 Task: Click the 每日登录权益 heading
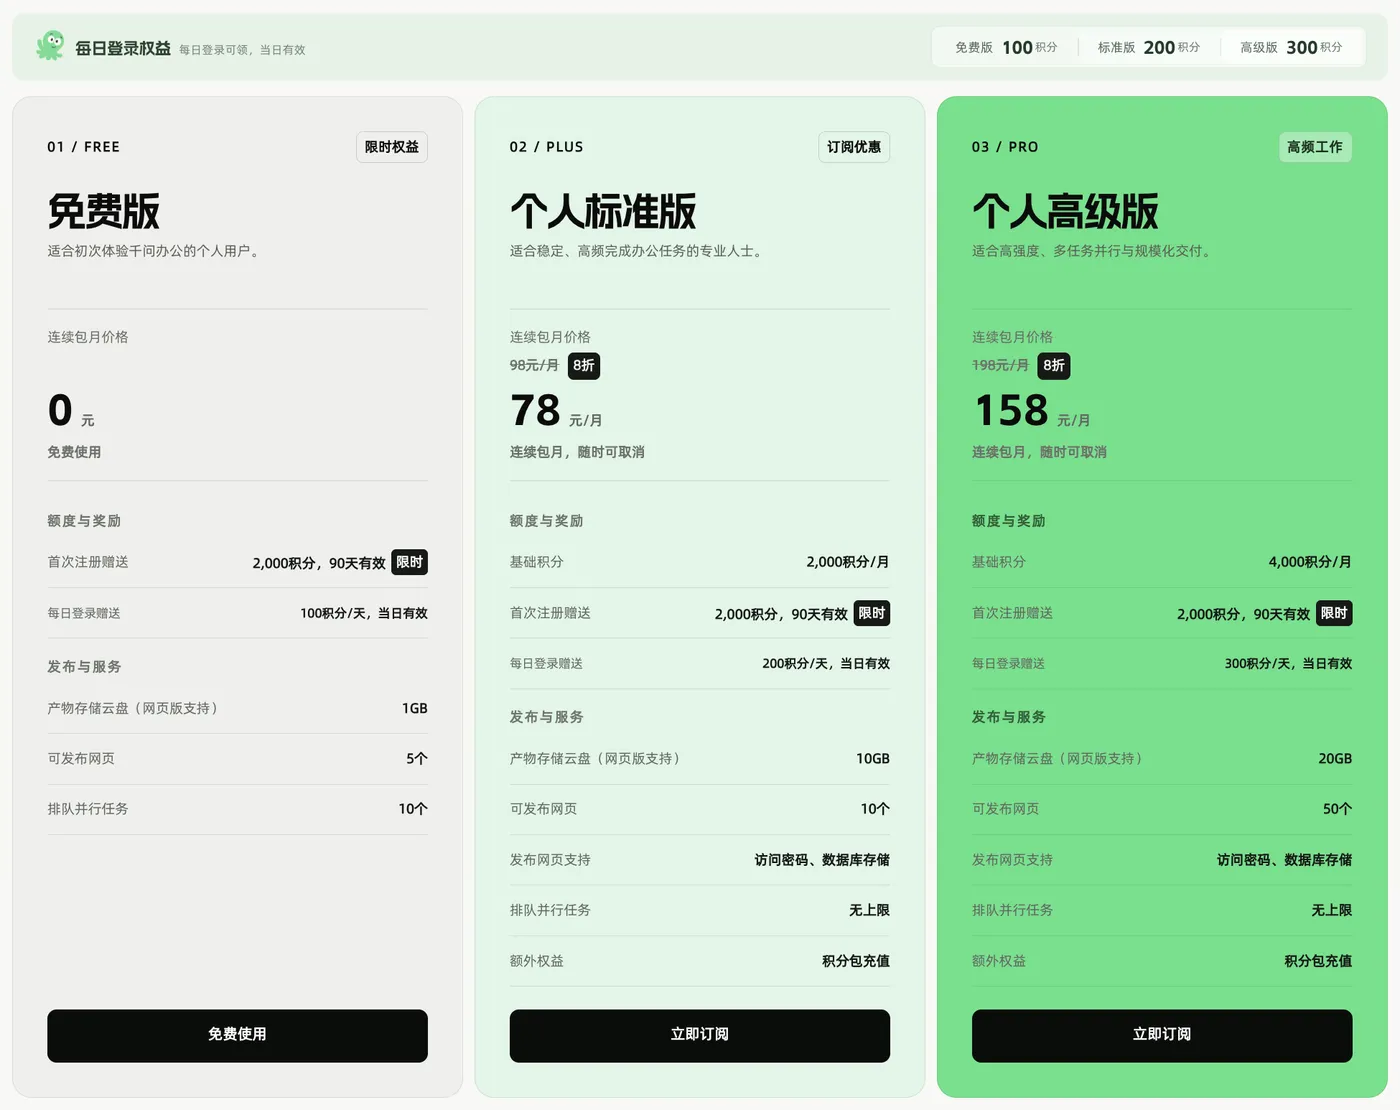(x=123, y=48)
